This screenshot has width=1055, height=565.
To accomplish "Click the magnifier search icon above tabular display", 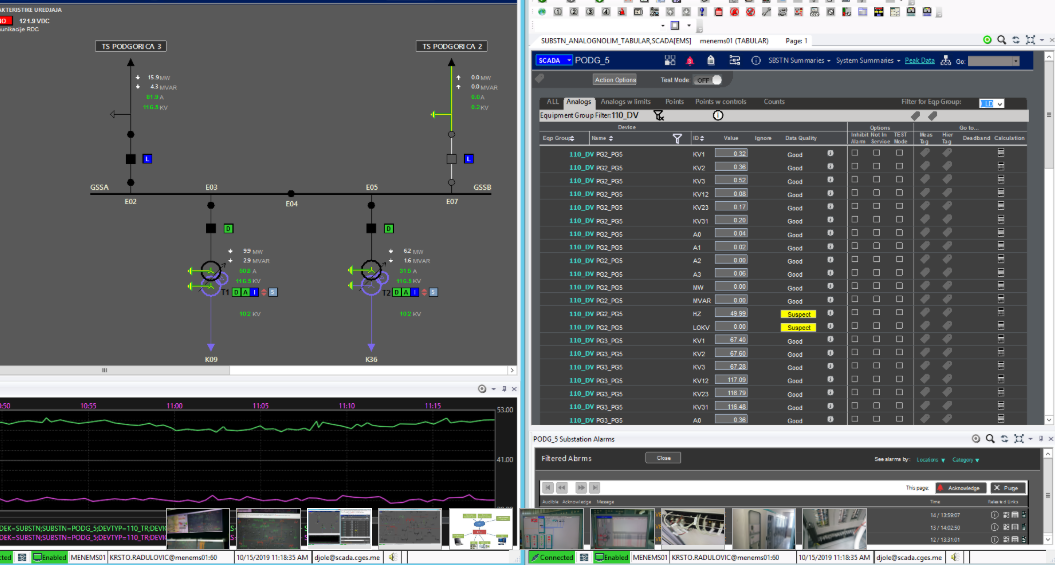I will [x=1001, y=40].
